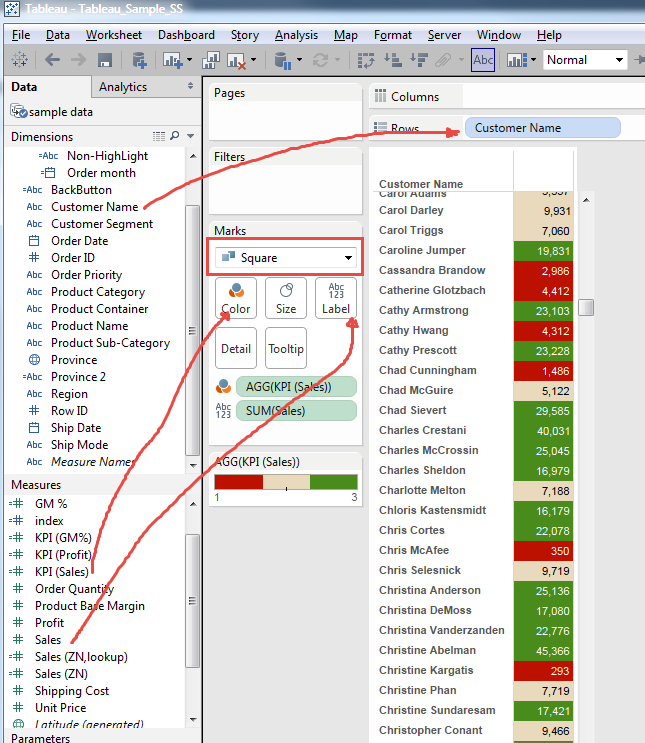This screenshot has width=645, height=743.
Task: Click the Clear Sheet icon
Action: click(x=236, y=61)
